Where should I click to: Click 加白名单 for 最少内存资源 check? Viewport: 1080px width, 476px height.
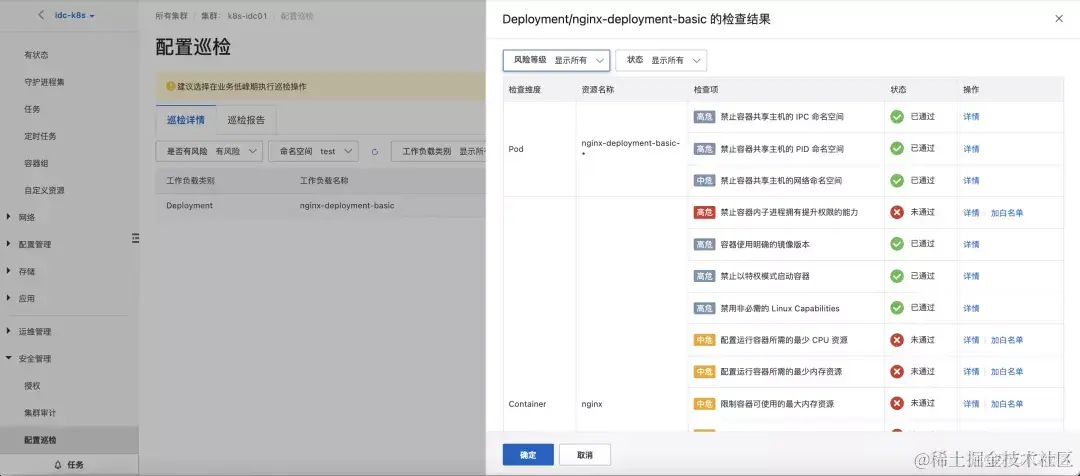tap(1007, 372)
